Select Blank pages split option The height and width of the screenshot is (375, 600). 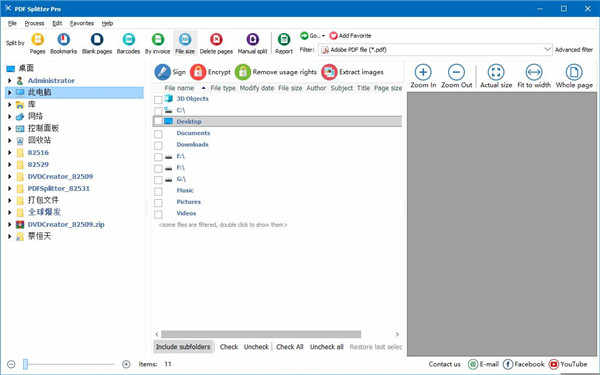97,39
